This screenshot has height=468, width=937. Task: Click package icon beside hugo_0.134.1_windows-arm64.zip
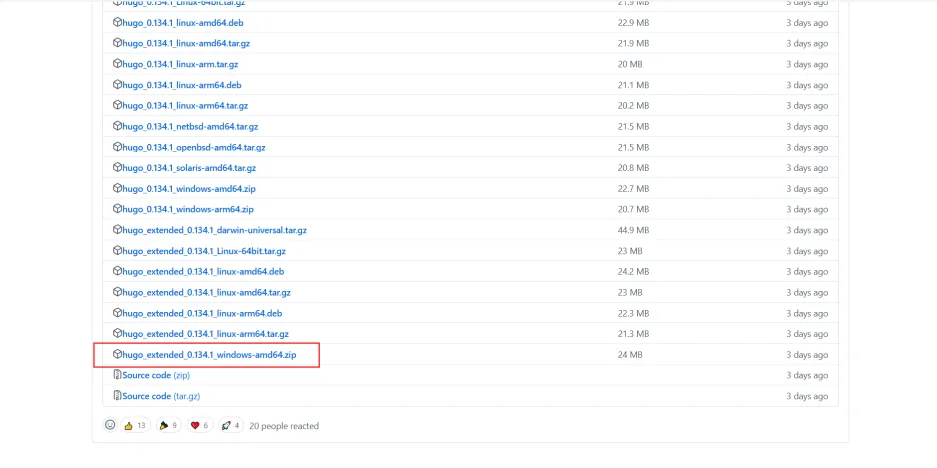[117, 209]
